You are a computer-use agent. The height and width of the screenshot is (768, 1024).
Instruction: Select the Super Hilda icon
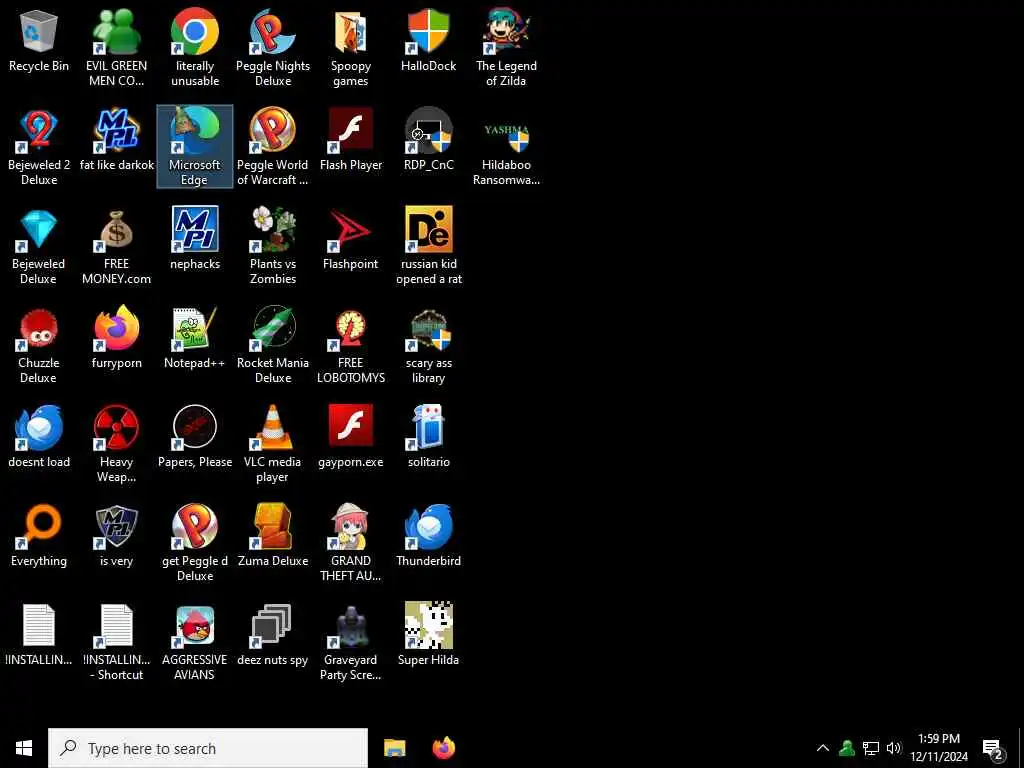click(x=428, y=626)
